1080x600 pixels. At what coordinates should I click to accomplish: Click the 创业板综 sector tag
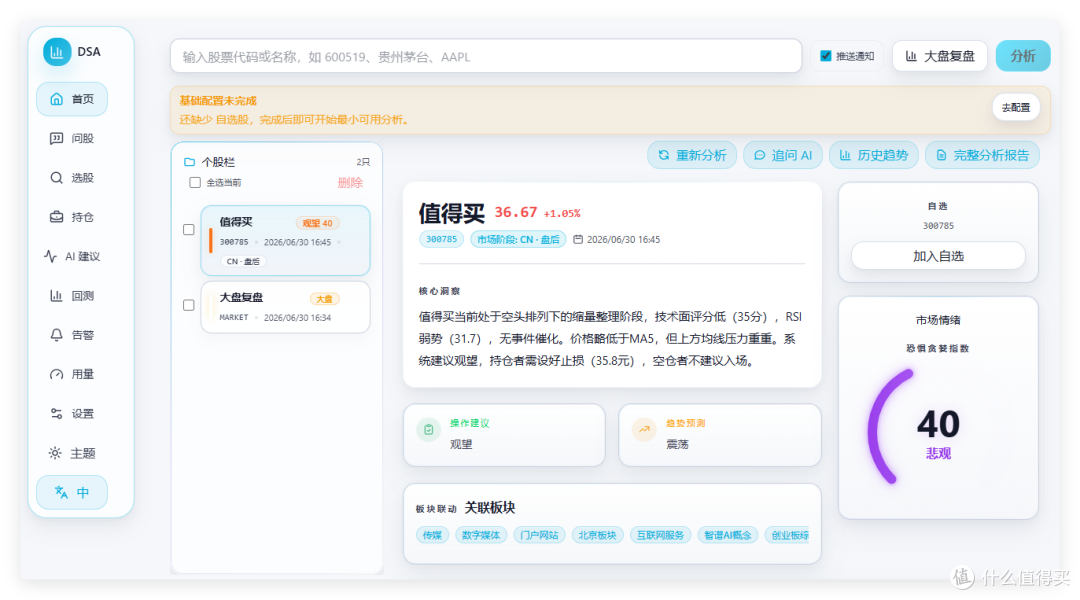(x=787, y=535)
